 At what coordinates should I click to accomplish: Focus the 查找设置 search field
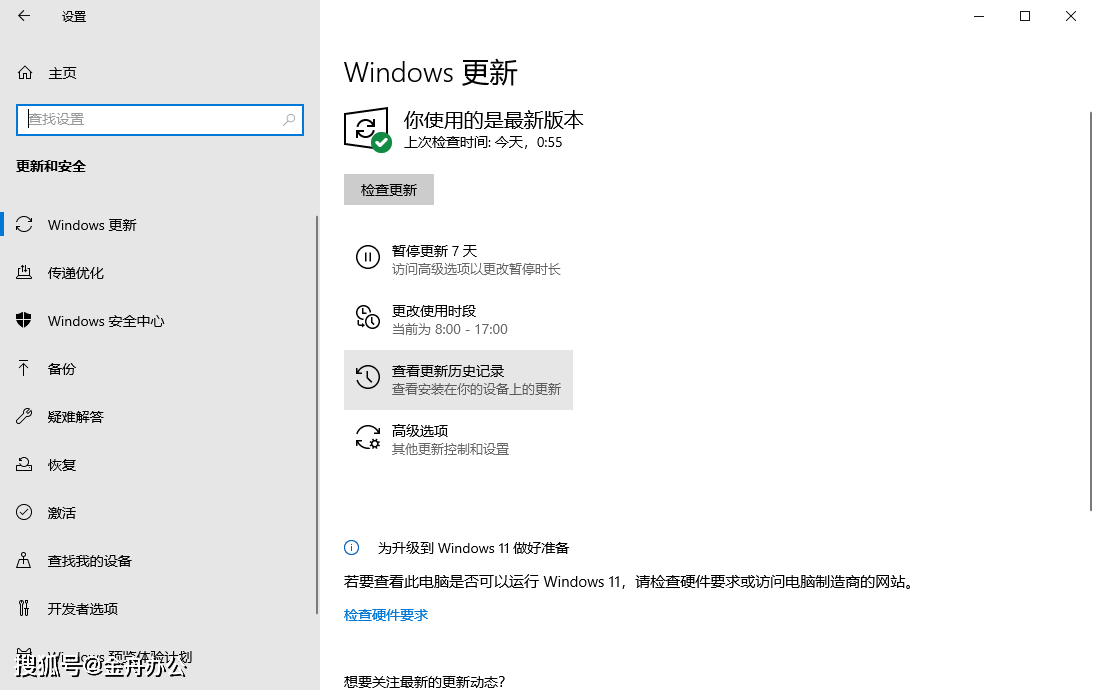click(150, 120)
